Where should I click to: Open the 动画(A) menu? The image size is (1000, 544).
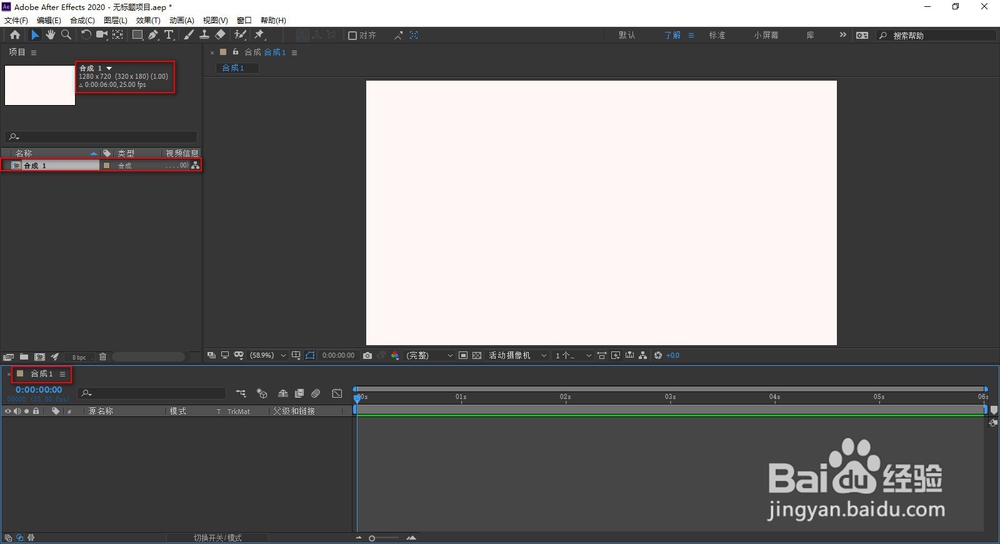coord(182,20)
